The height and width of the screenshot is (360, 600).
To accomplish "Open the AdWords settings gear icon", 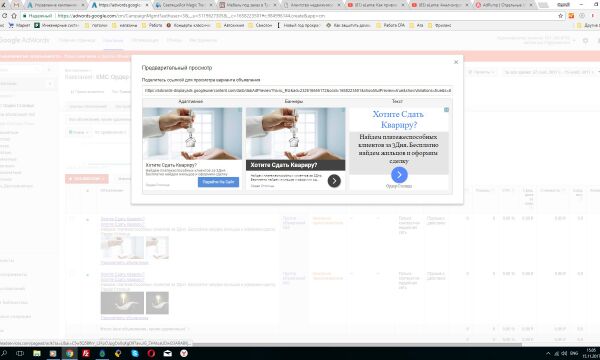I will pyautogui.click(x=585, y=40).
